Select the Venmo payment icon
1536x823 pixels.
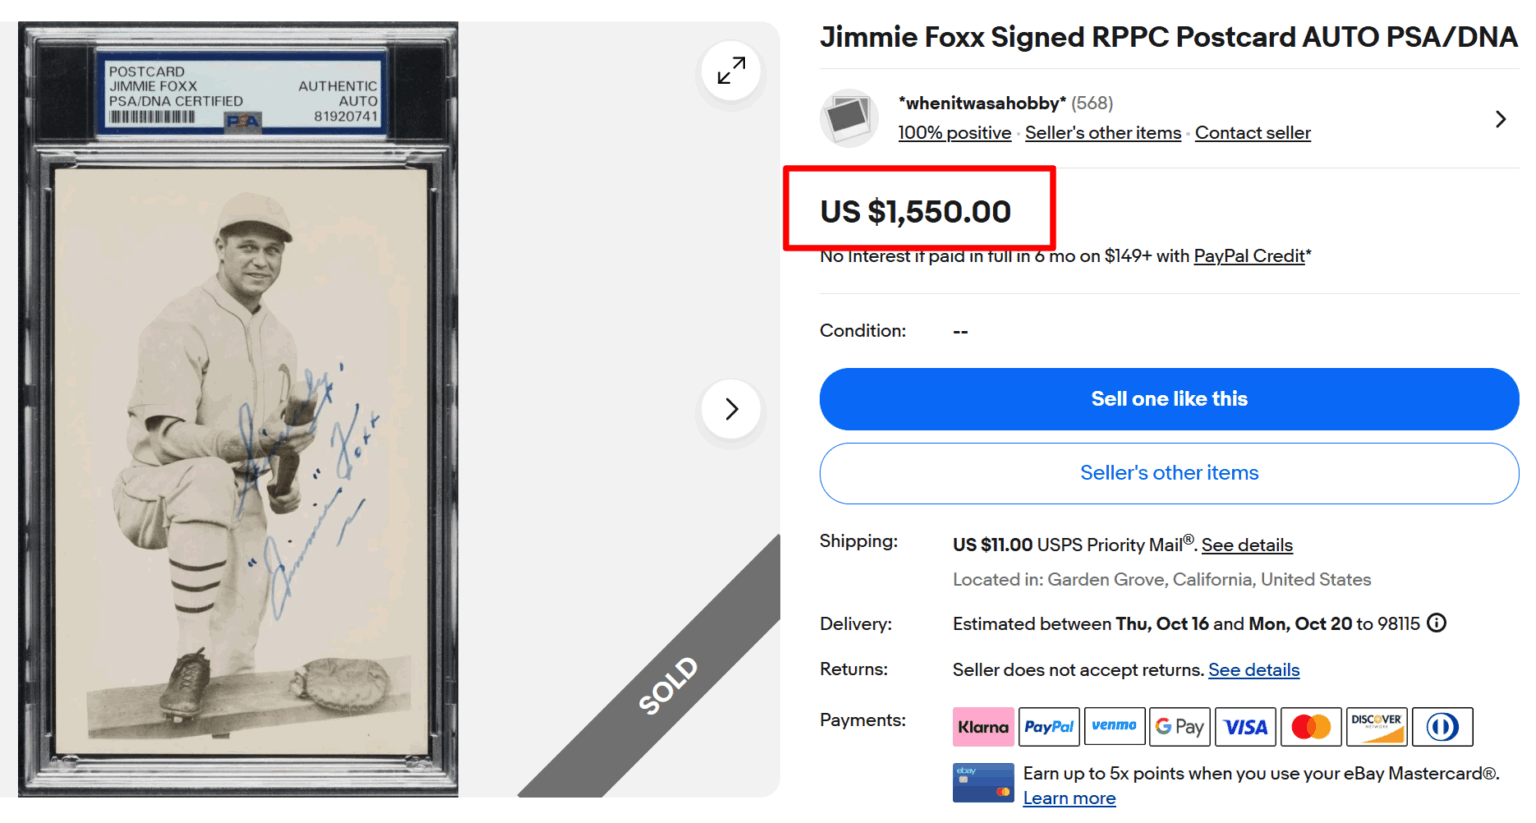tap(1114, 727)
